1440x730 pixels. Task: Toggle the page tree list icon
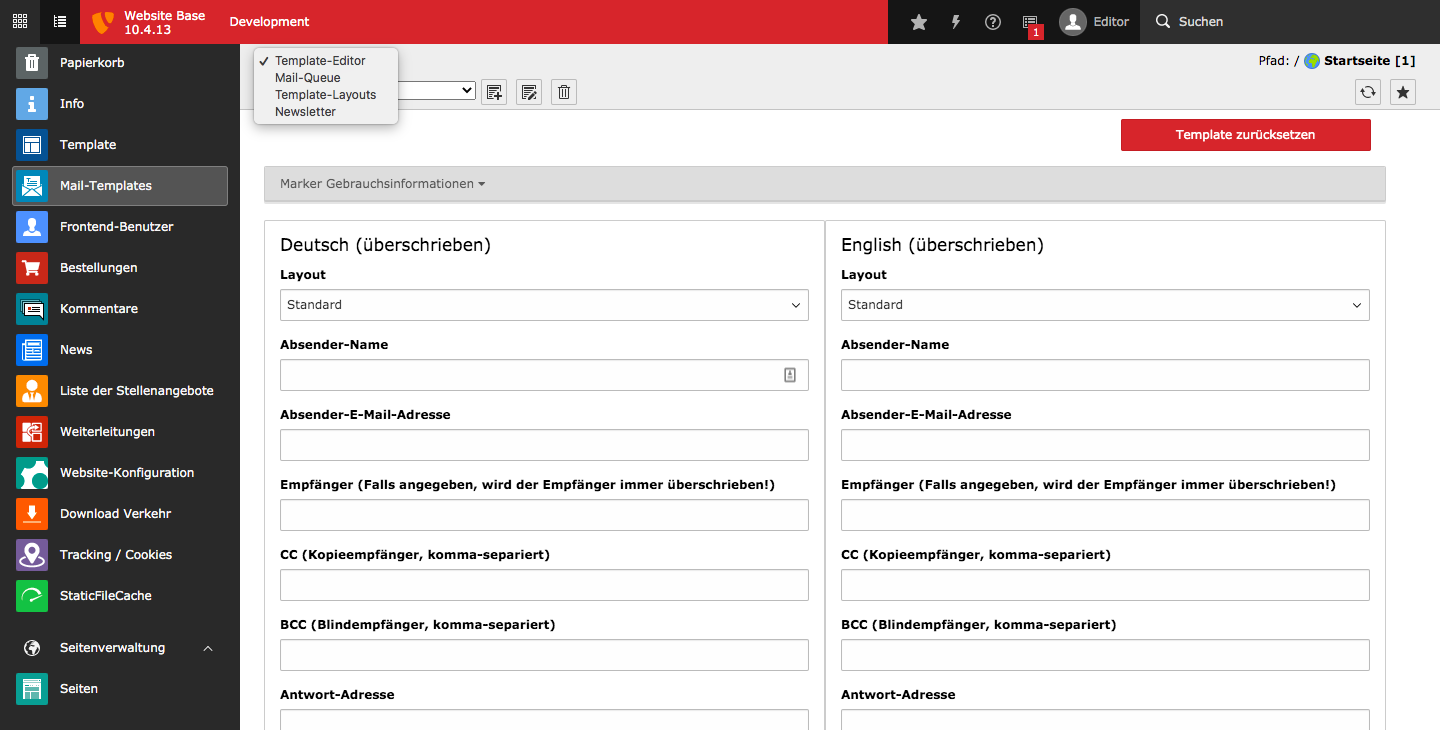coord(60,22)
